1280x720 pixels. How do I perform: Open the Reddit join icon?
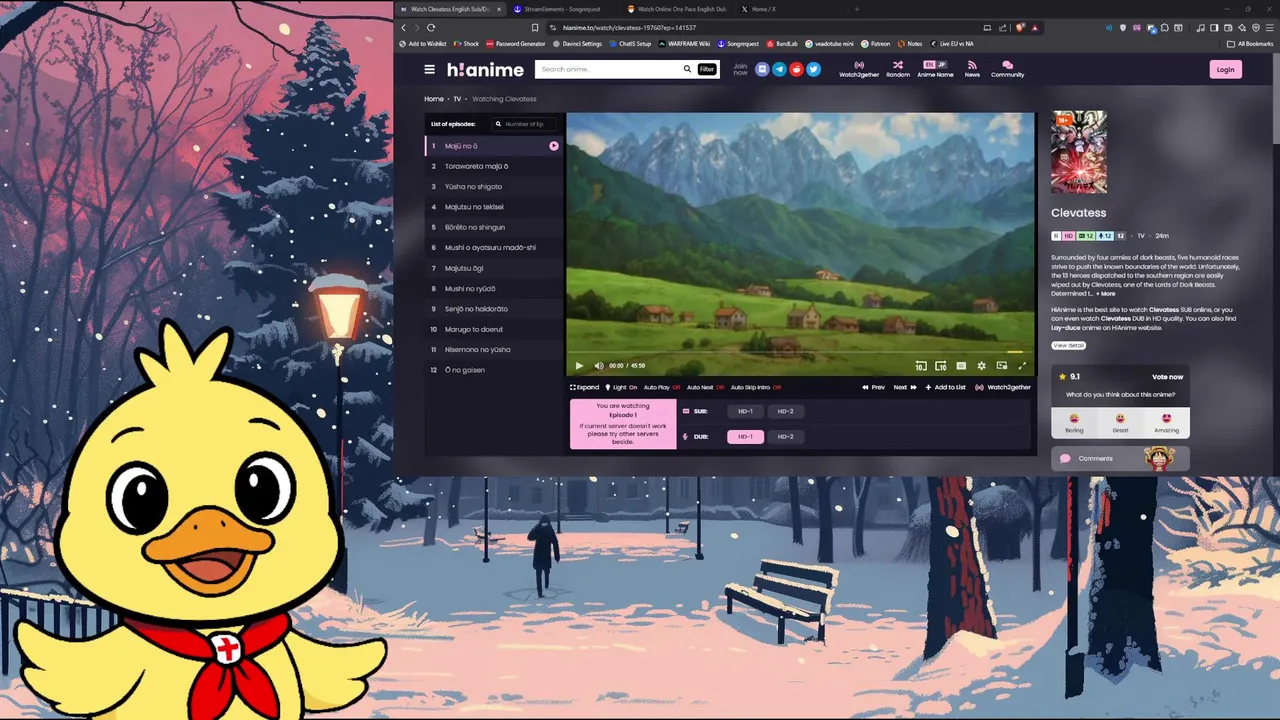[796, 69]
